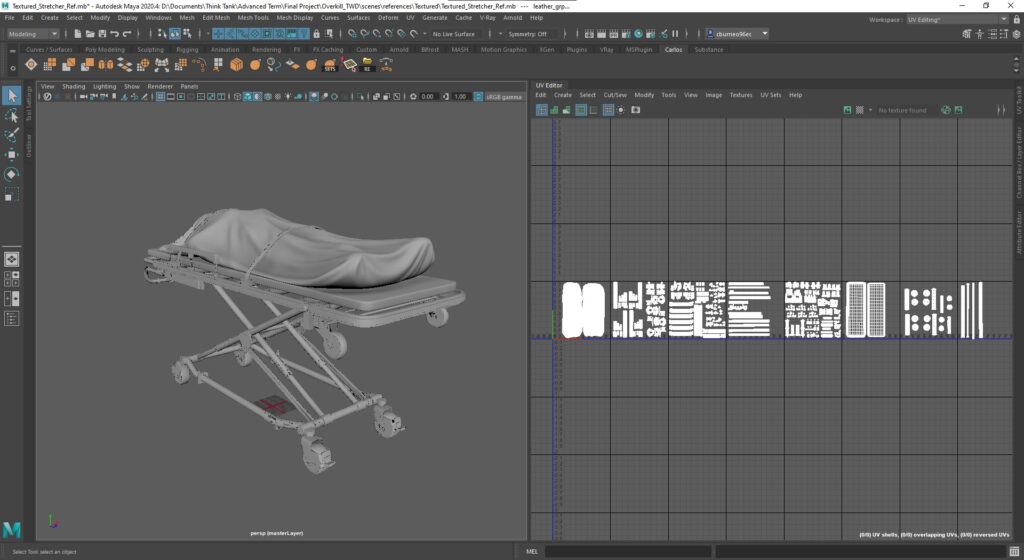Save the current scene
This screenshot has height=560, width=1024.
click(x=102, y=34)
